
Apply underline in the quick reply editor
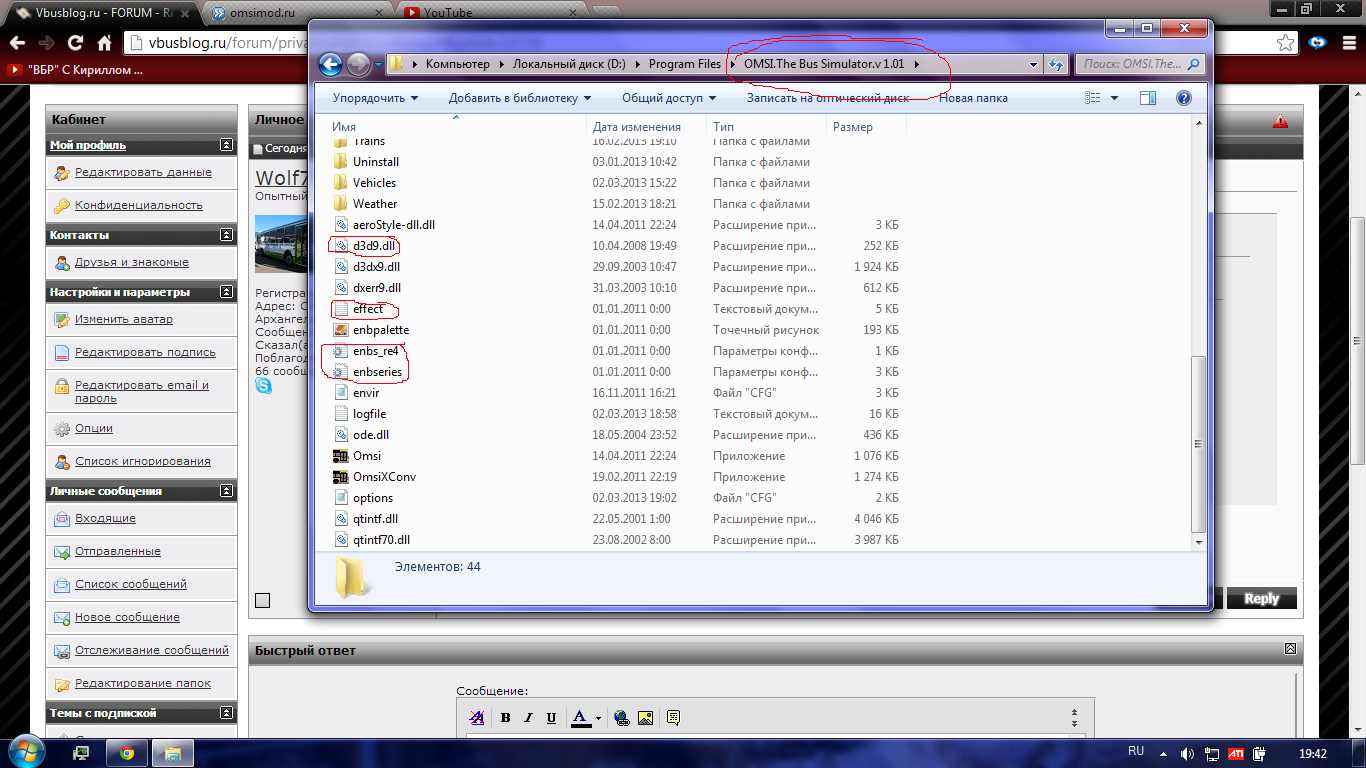click(551, 717)
